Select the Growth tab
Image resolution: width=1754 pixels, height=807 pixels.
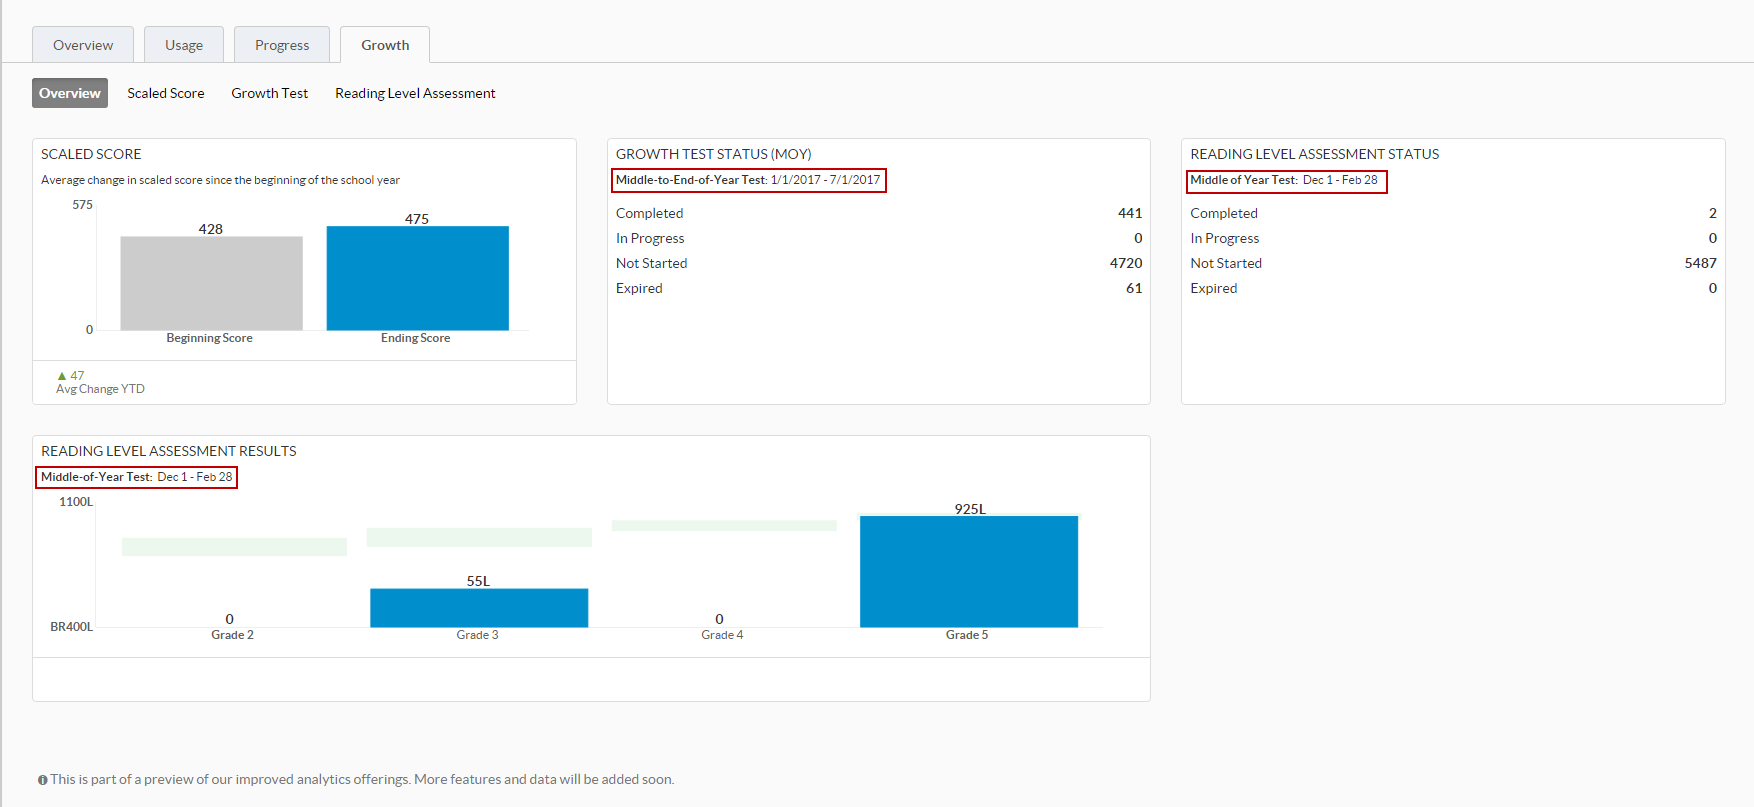click(x=385, y=45)
